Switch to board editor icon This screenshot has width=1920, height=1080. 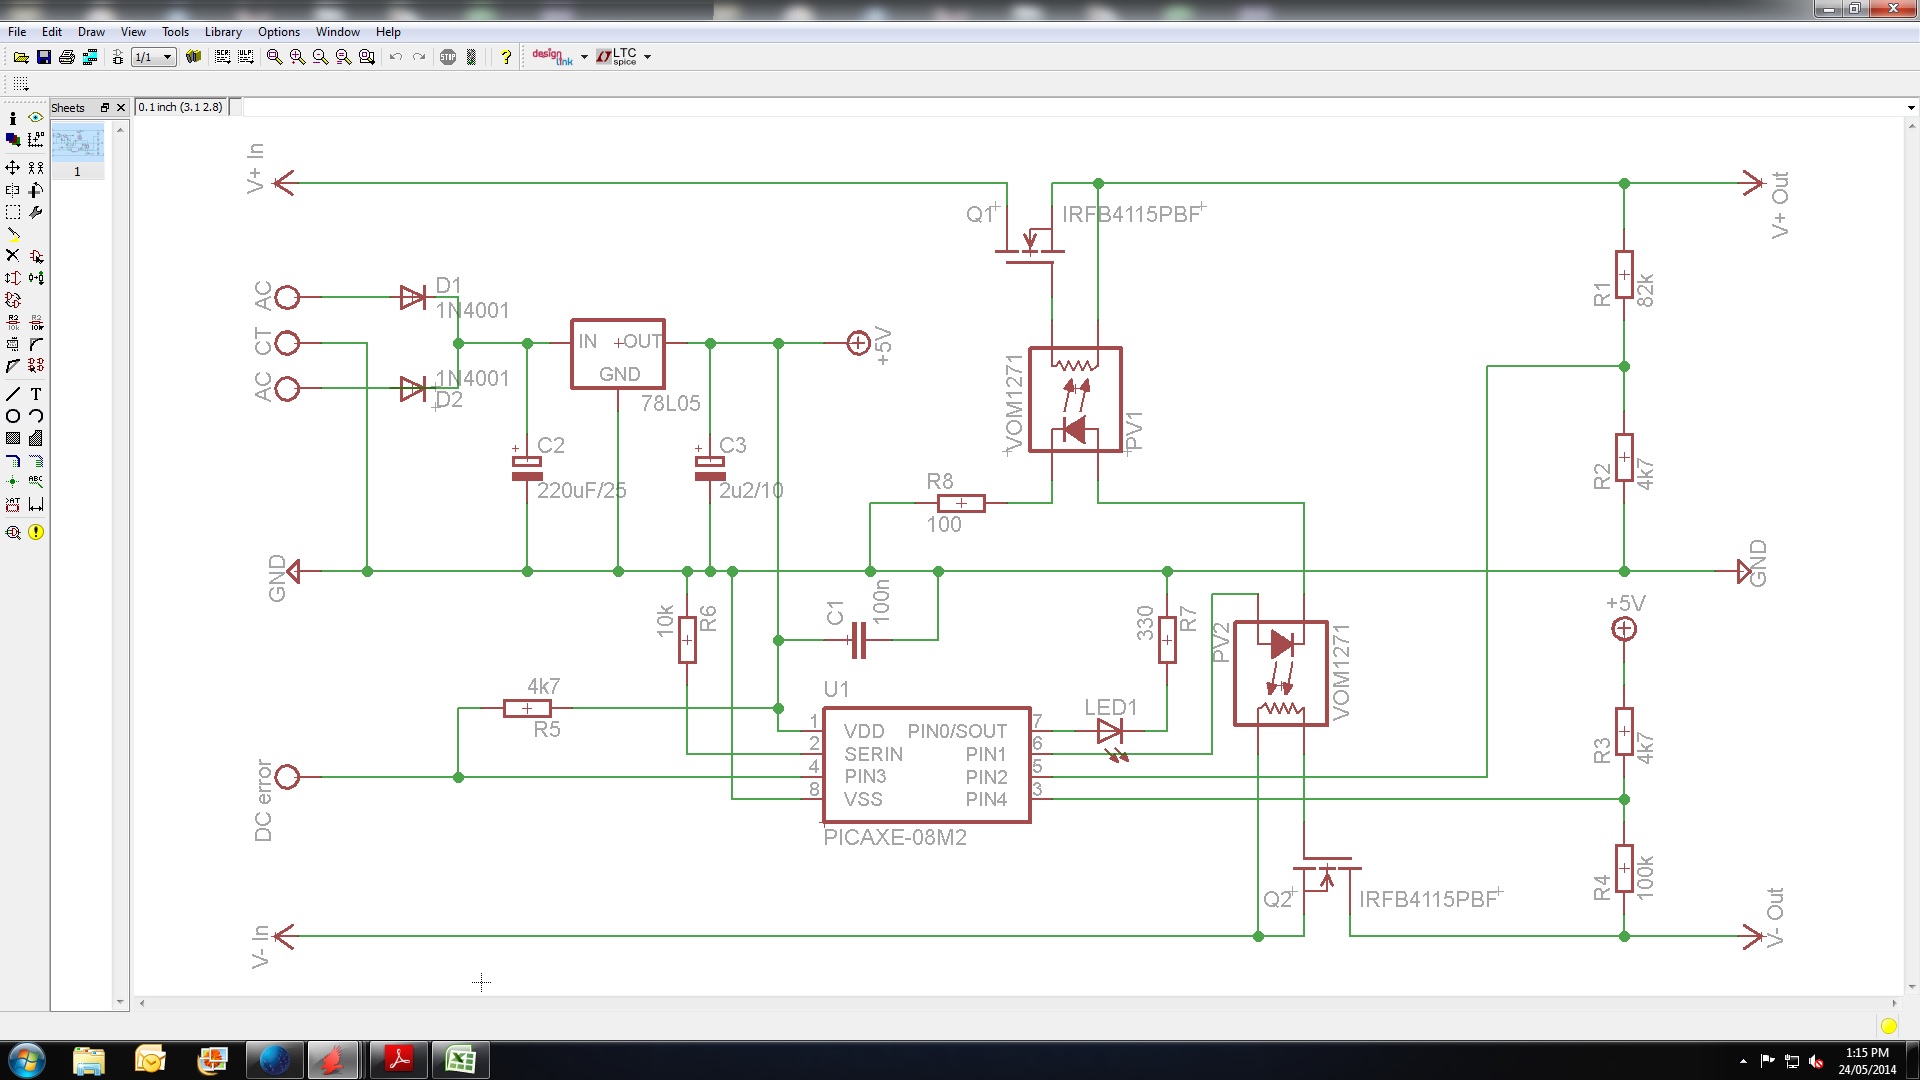click(117, 57)
